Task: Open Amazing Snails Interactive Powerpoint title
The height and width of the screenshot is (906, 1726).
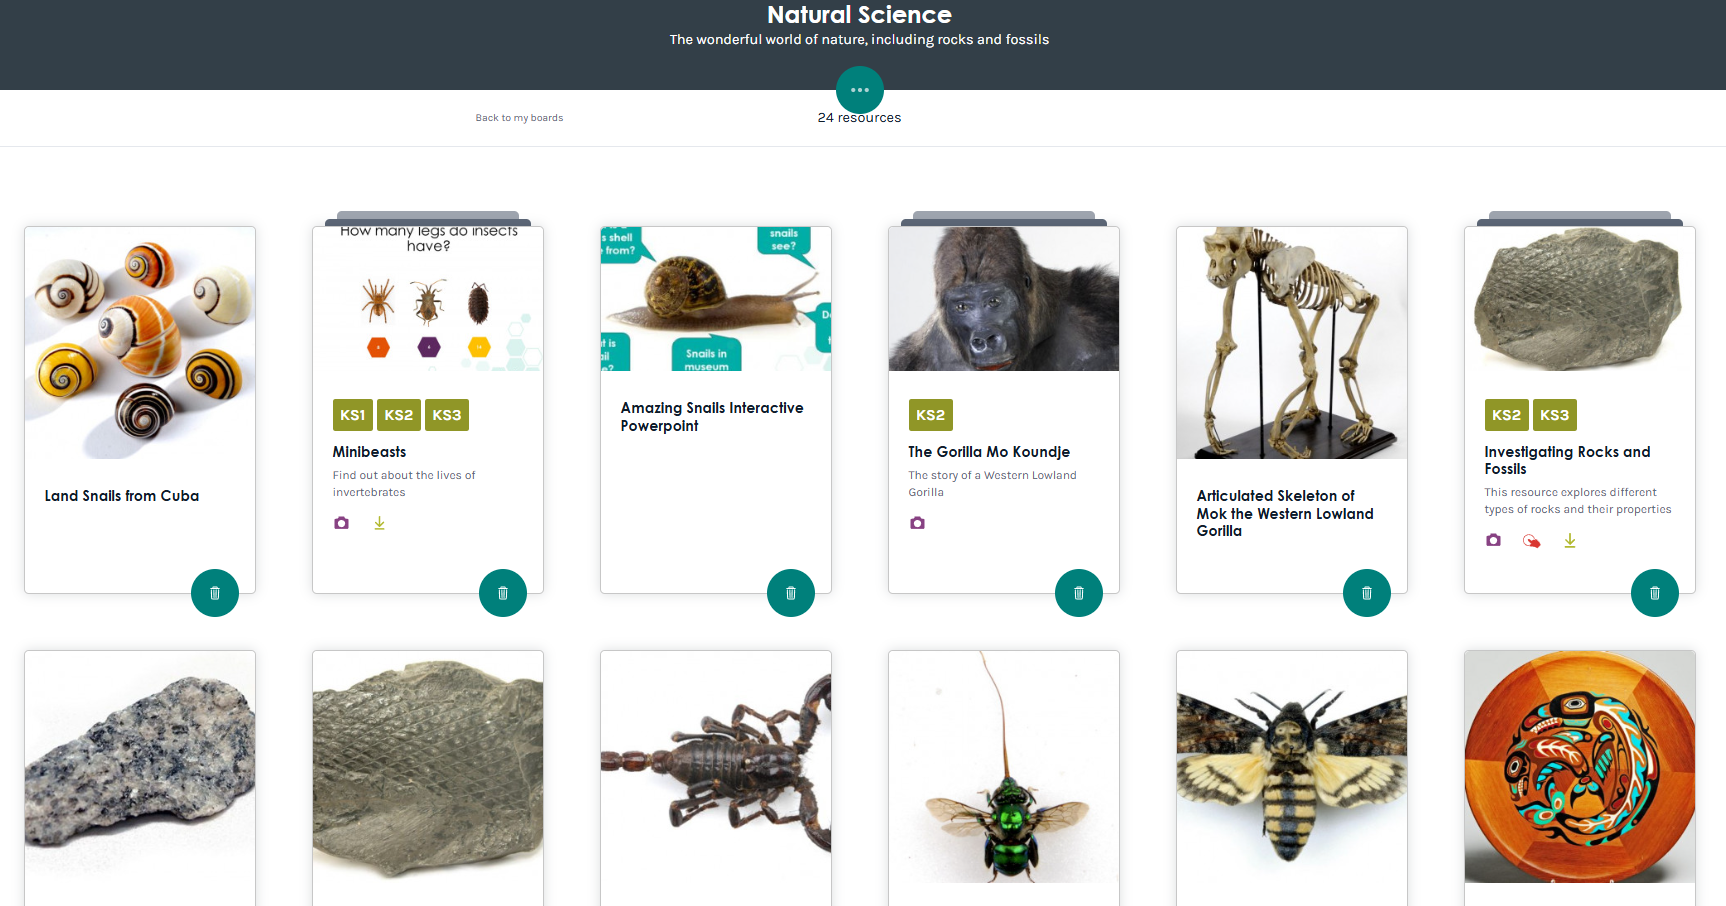Action: tap(712, 417)
